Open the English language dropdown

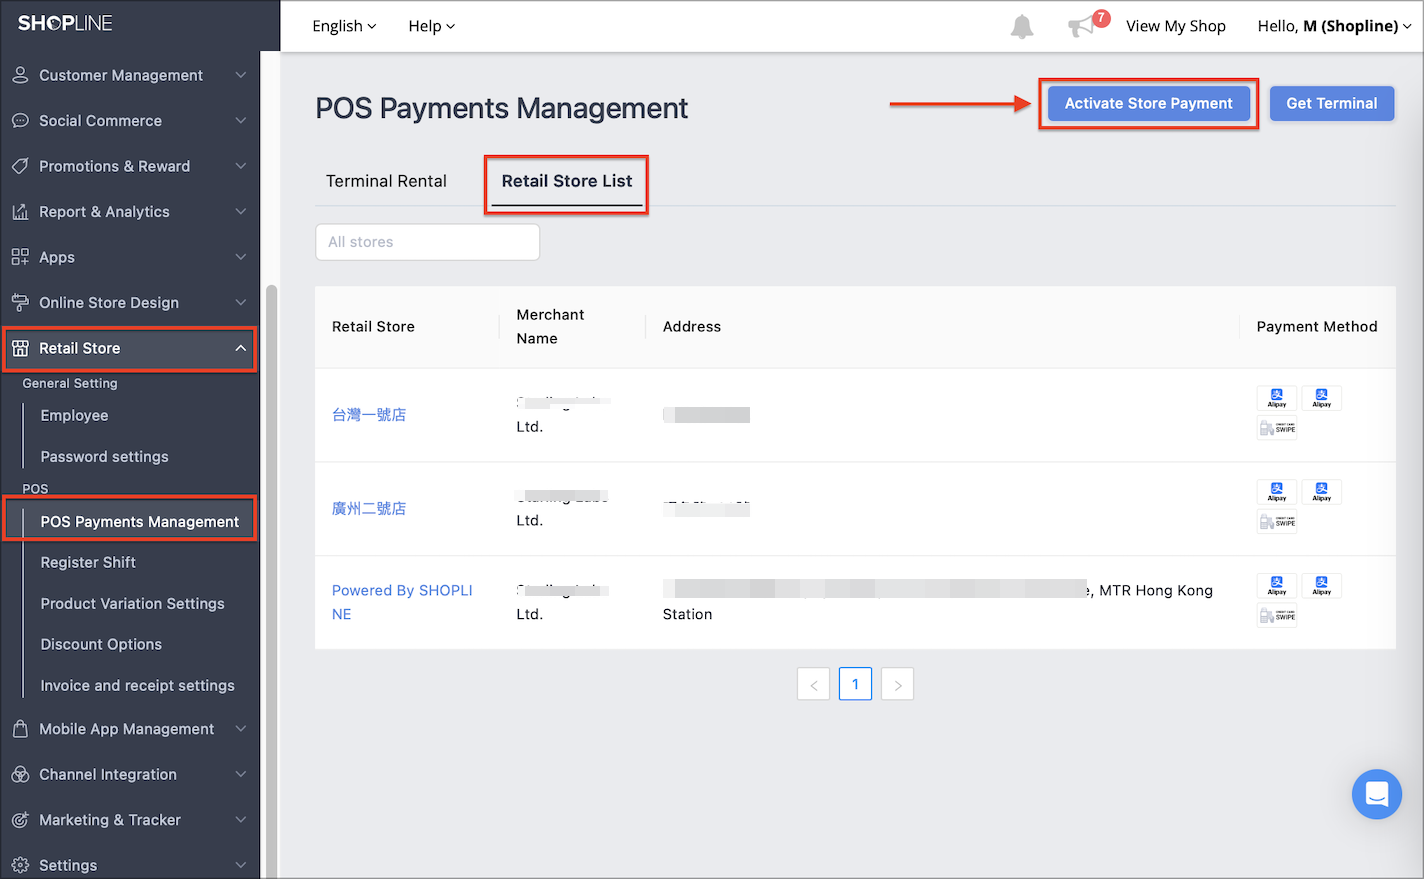click(x=343, y=26)
